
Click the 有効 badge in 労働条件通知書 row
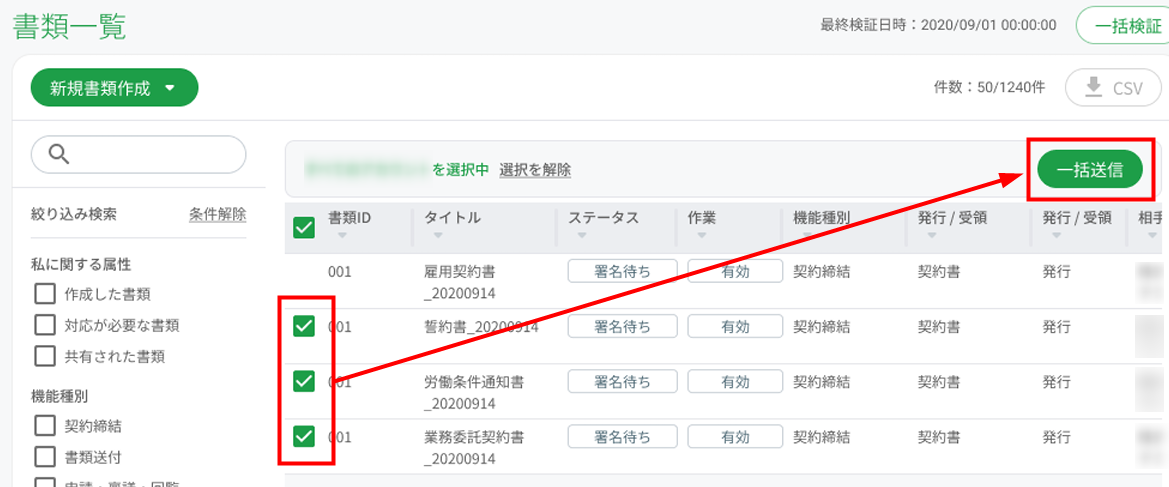pyautogui.click(x=735, y=382)
